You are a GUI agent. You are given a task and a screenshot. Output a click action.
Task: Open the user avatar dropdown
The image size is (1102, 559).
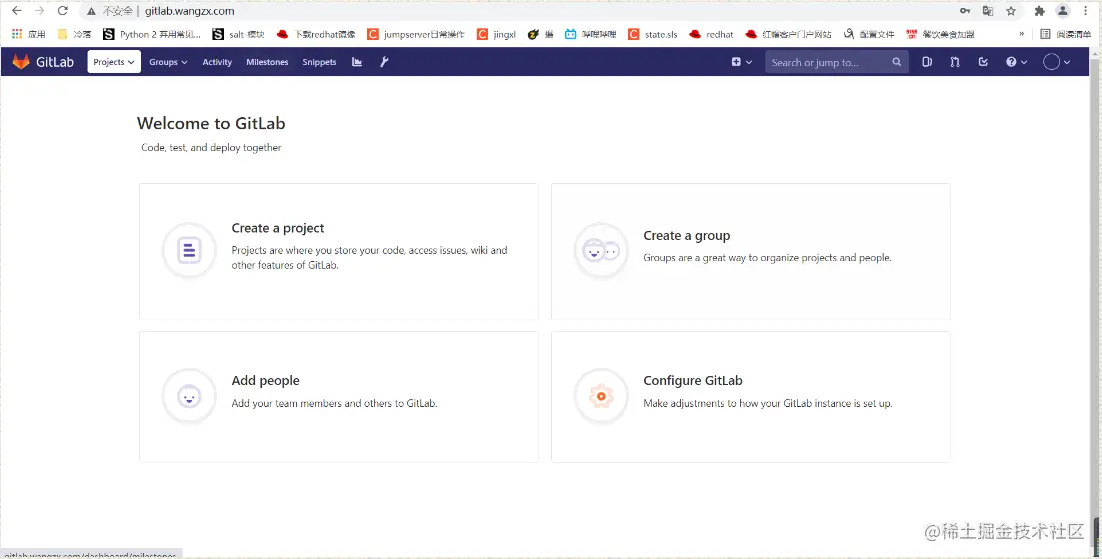1056,62
